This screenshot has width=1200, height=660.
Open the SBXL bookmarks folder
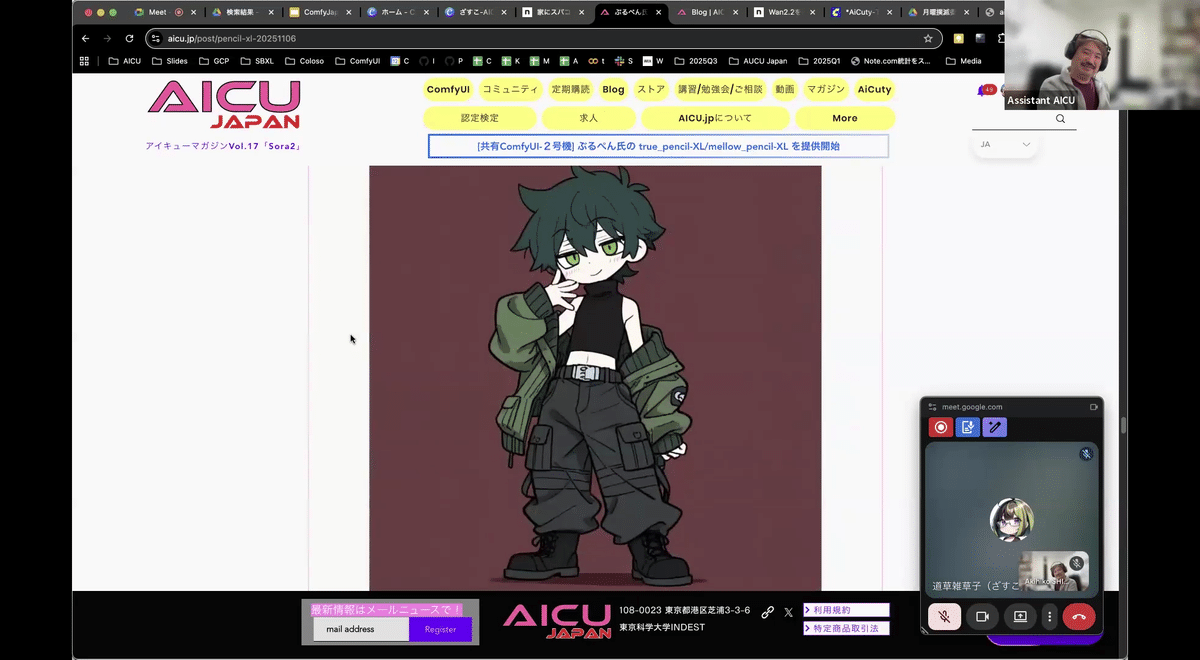[x=256, y=61]
